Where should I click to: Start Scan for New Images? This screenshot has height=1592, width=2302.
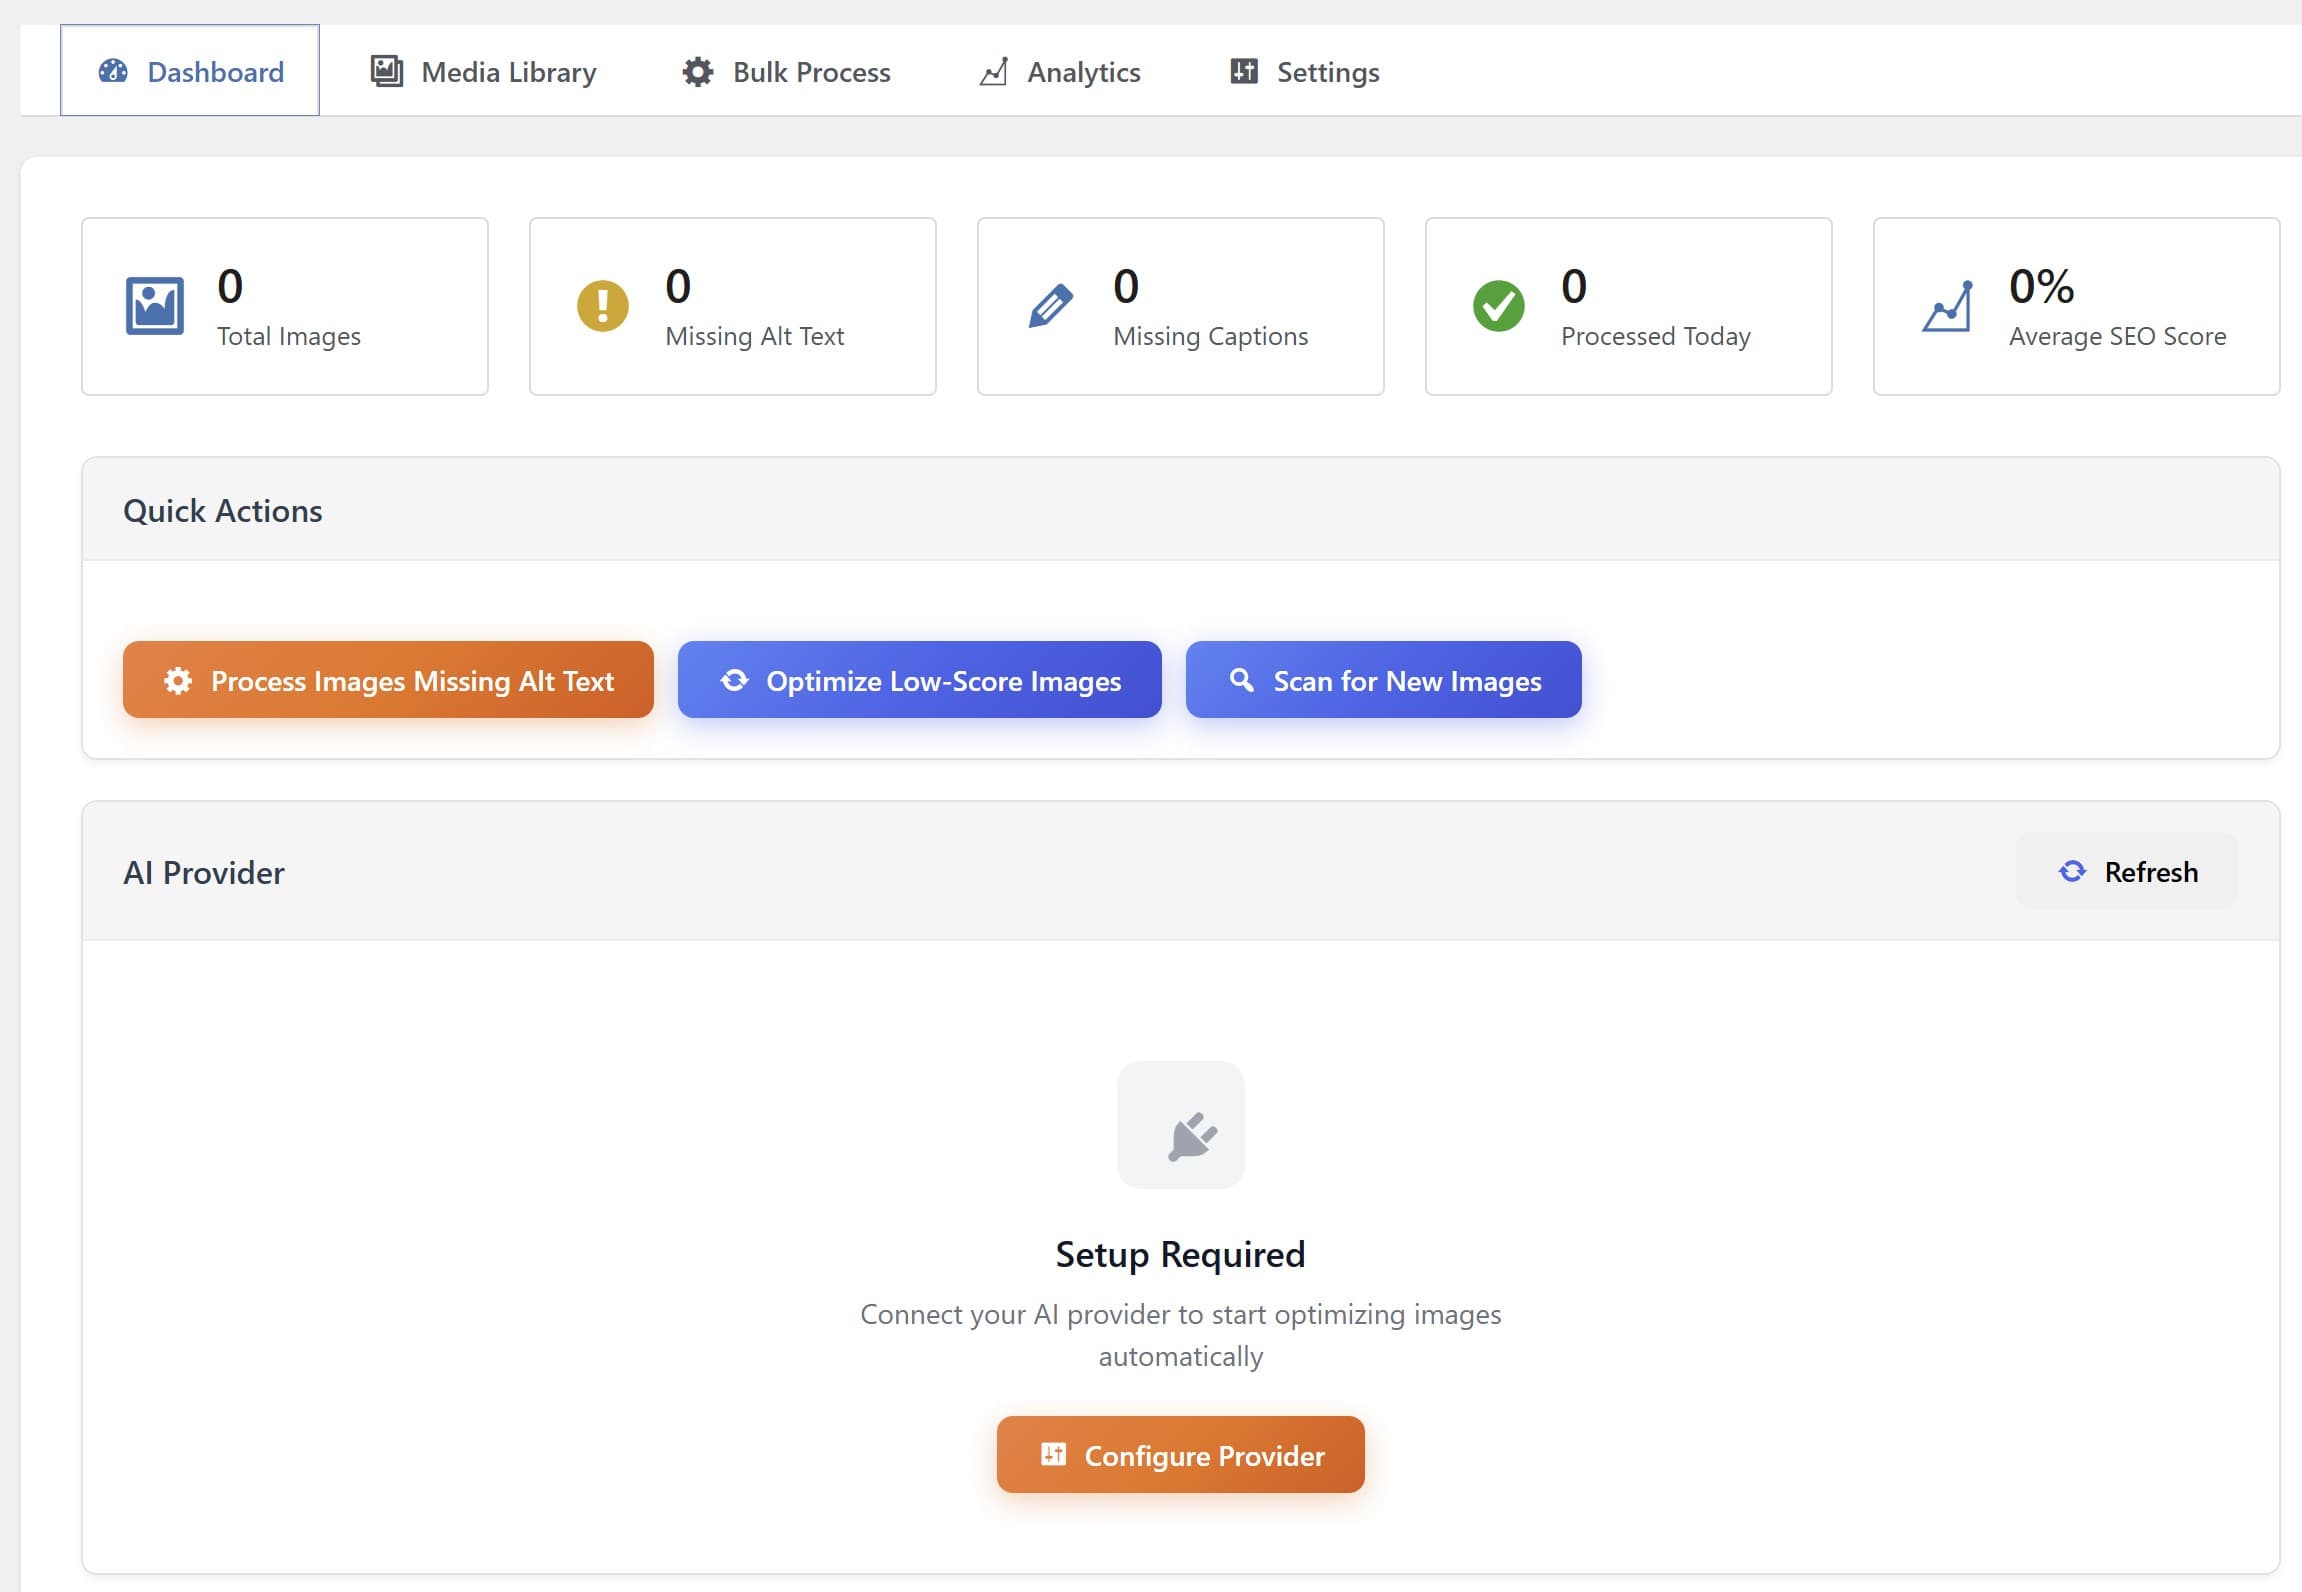(1383, 680)
